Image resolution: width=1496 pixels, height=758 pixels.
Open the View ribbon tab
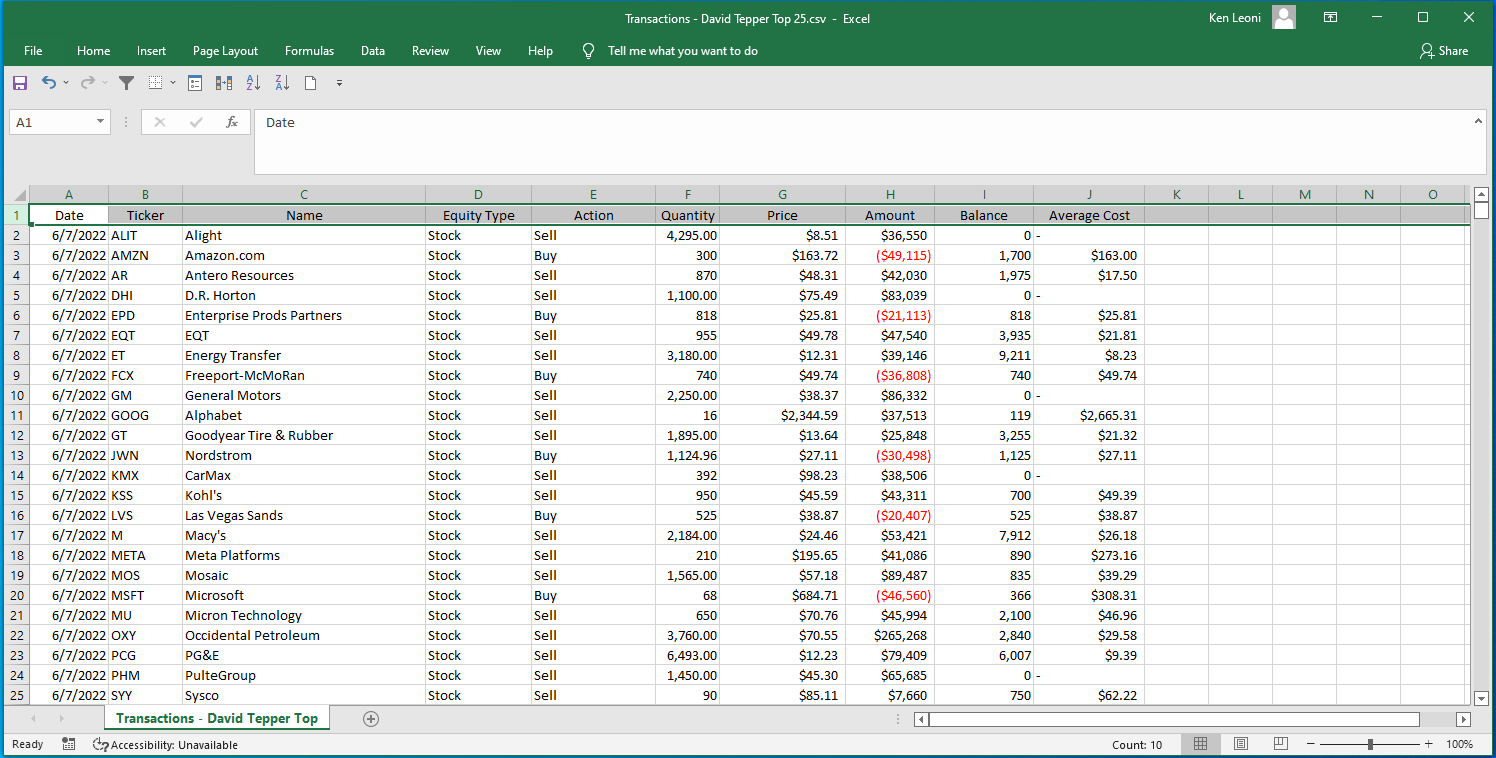coord(489,50)
